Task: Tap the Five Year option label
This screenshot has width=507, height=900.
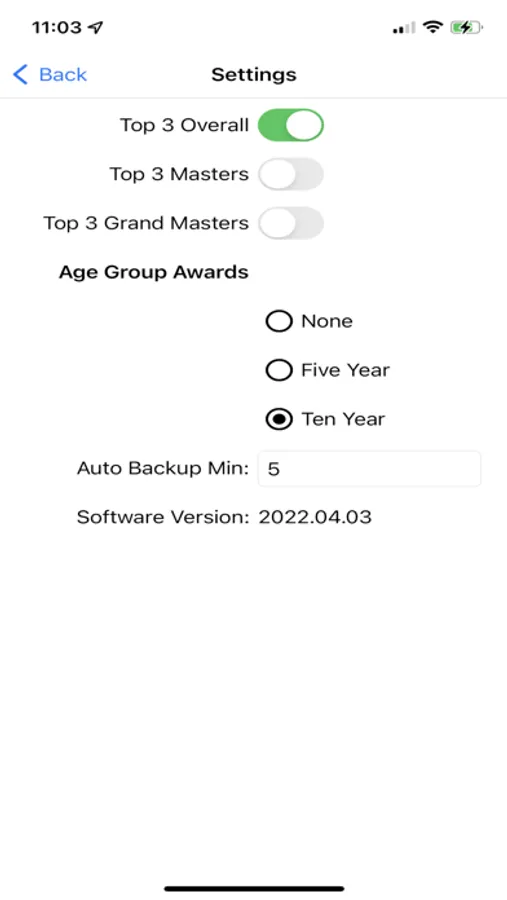Action: point(346,370)
